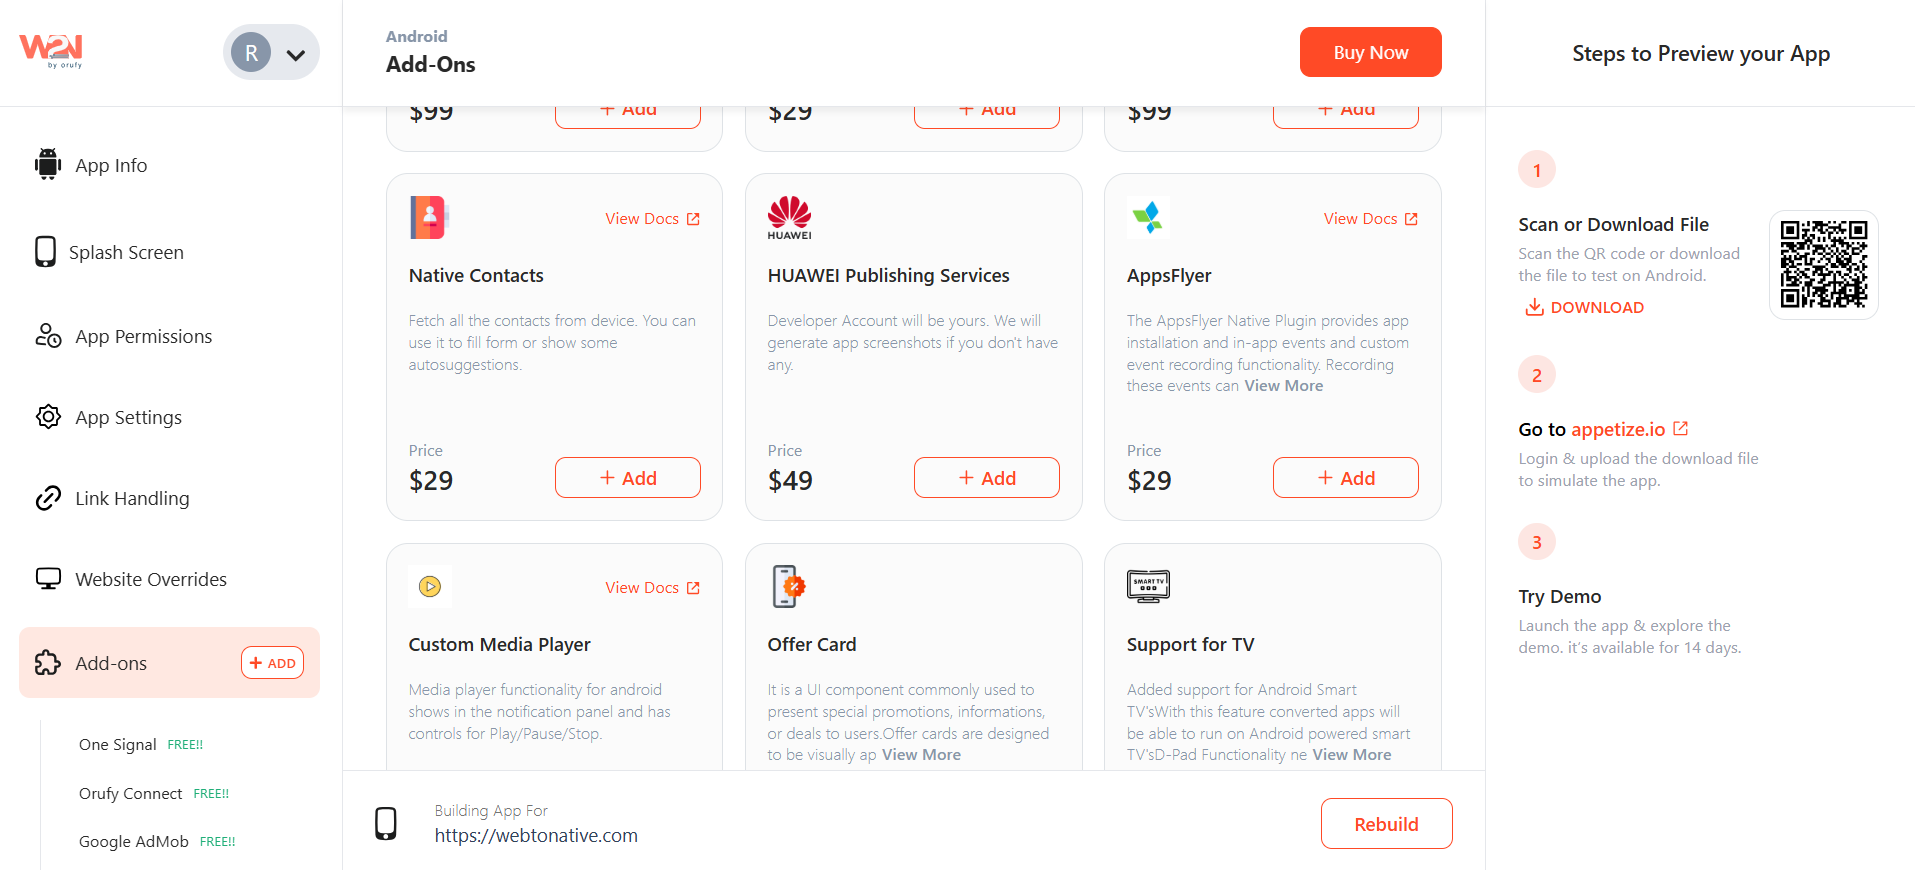Open View Docs for Native Contacts
The image size is (1915, 870).
652,219
